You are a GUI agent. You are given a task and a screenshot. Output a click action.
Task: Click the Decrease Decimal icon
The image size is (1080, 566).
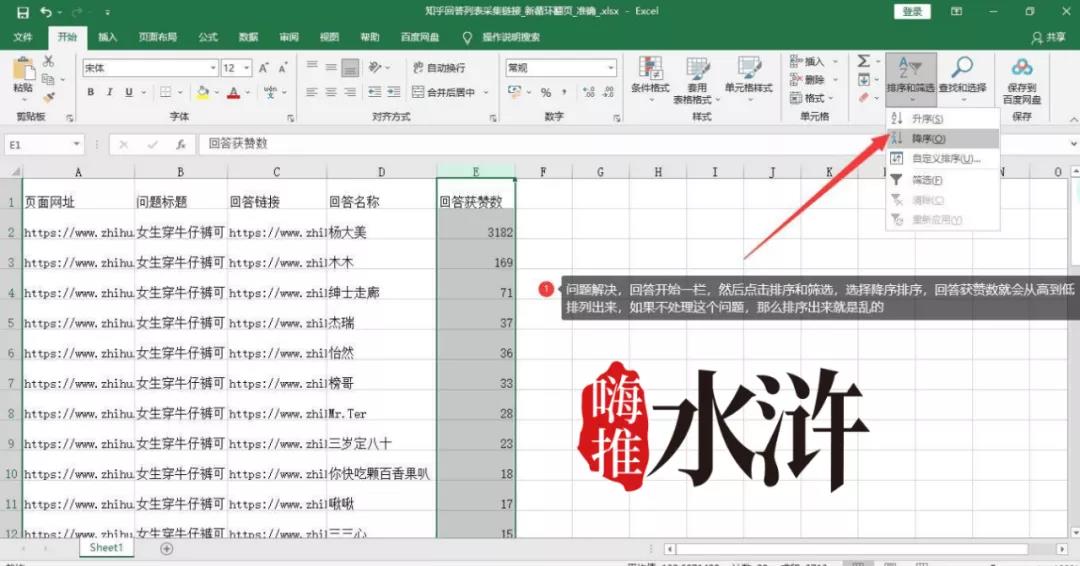(x=608, y=92)
